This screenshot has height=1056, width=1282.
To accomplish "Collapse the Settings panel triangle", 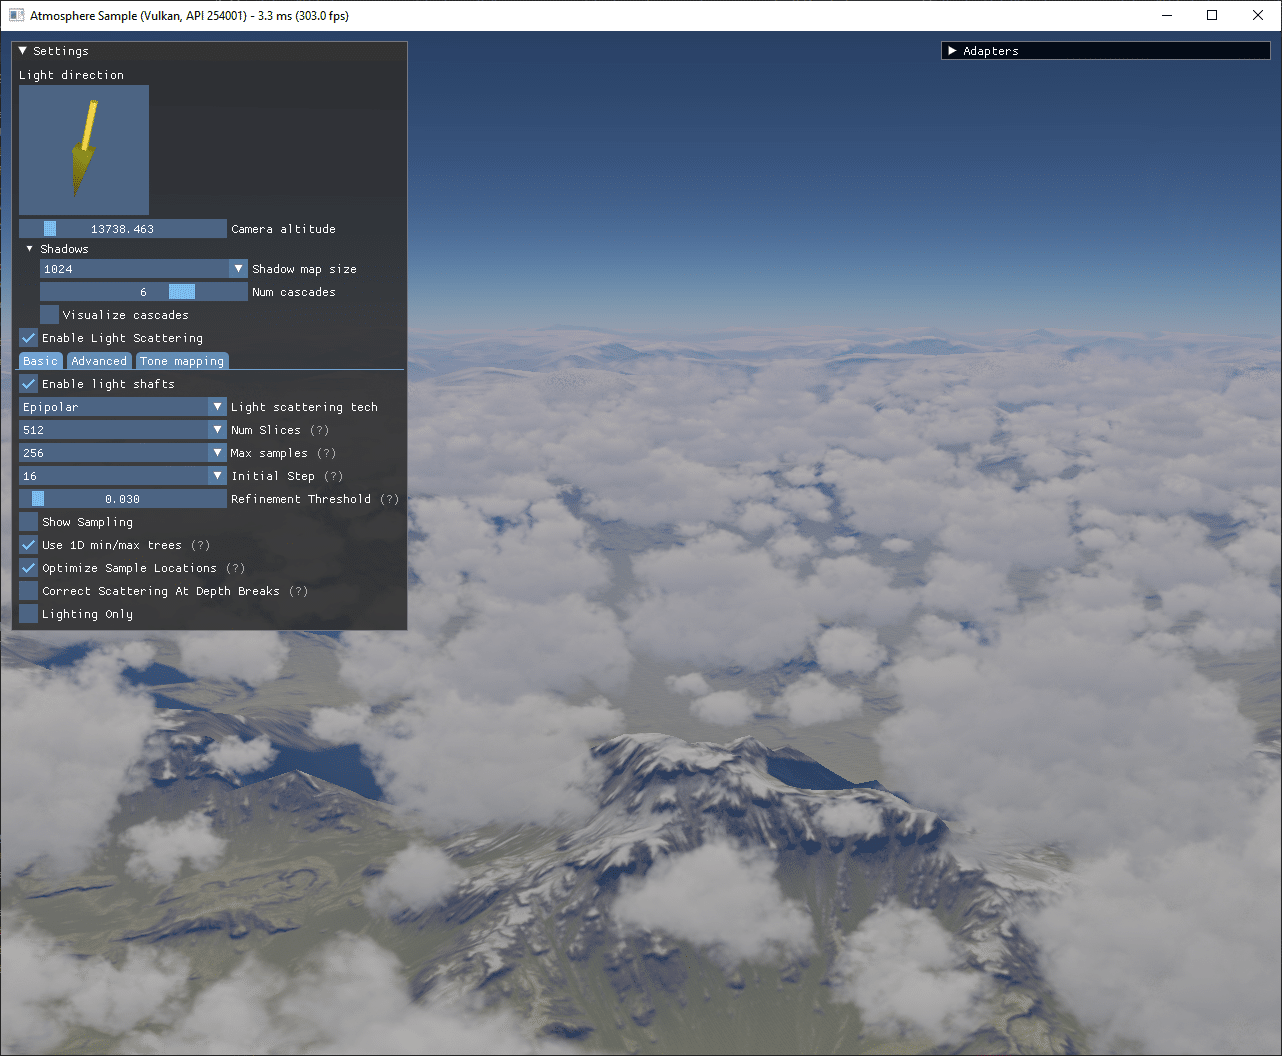I will pos(23,51).
